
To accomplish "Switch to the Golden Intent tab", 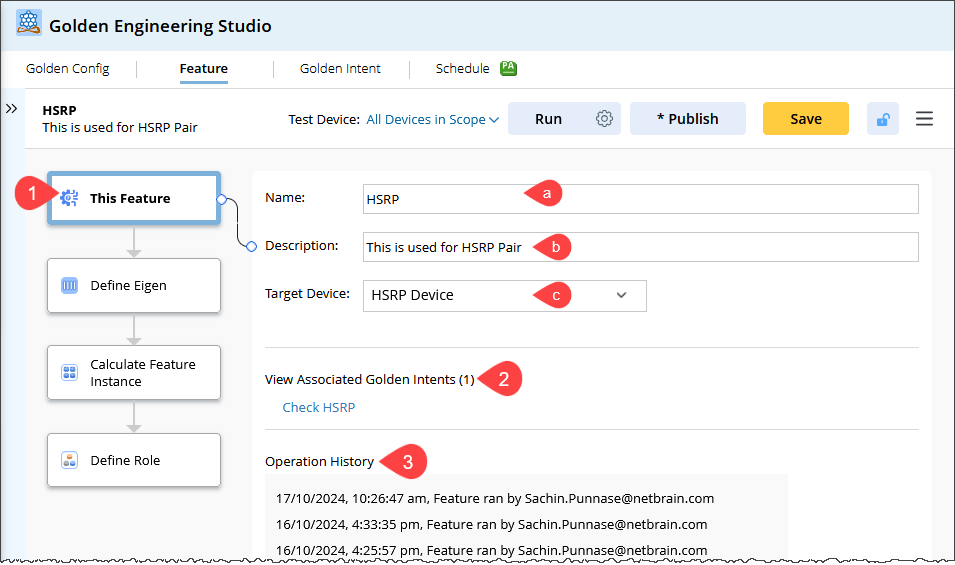I will pyautogui.click(x=340, y=69).
